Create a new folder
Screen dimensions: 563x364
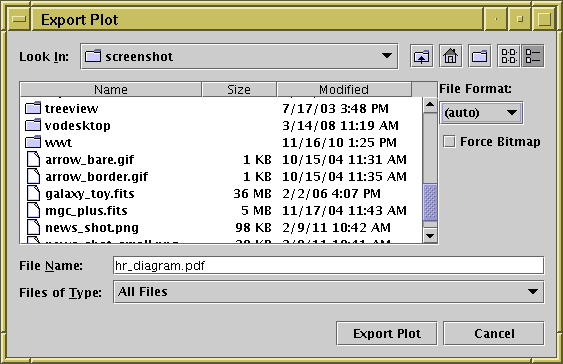(480, 56)
